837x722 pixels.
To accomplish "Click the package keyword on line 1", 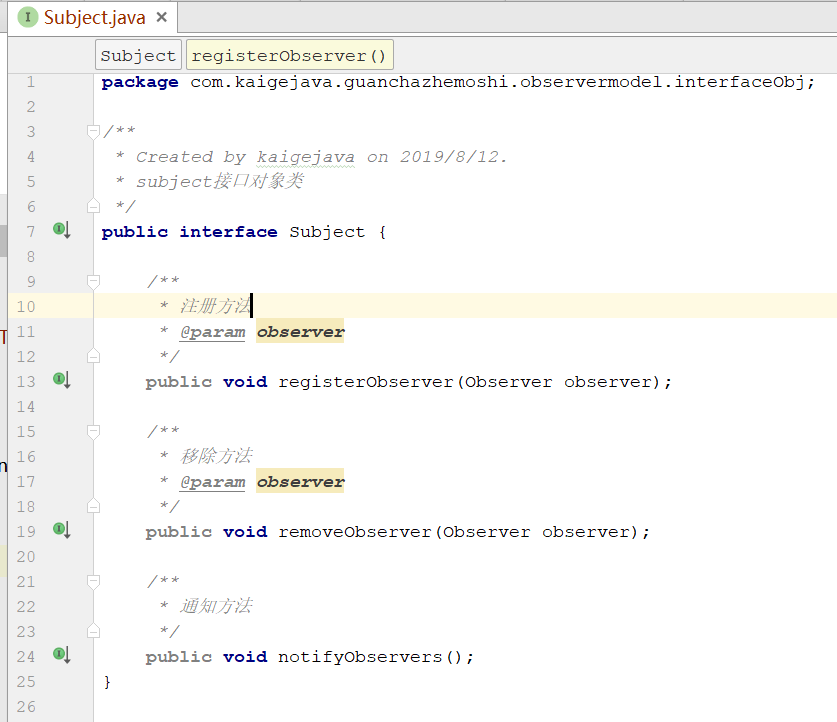I will click(x=140, y=82).
